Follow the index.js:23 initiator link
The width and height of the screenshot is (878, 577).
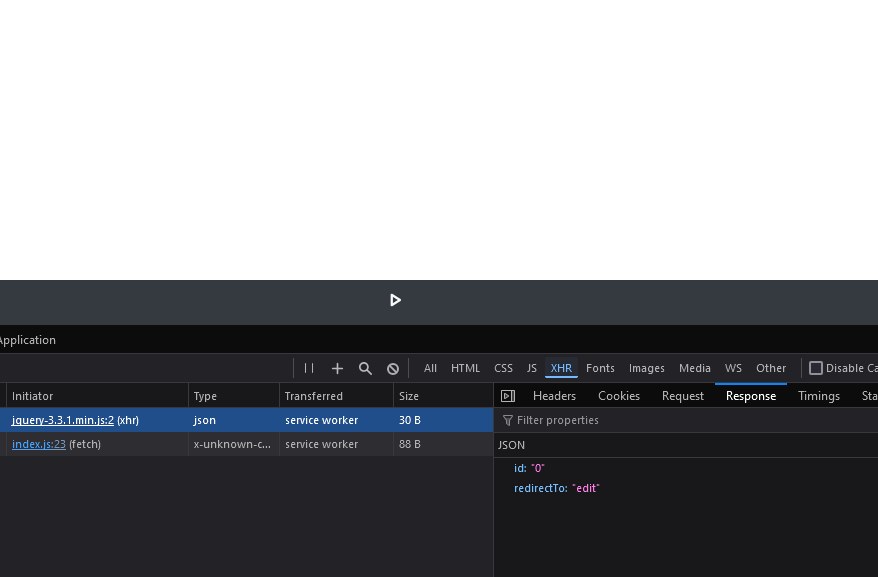39,444
